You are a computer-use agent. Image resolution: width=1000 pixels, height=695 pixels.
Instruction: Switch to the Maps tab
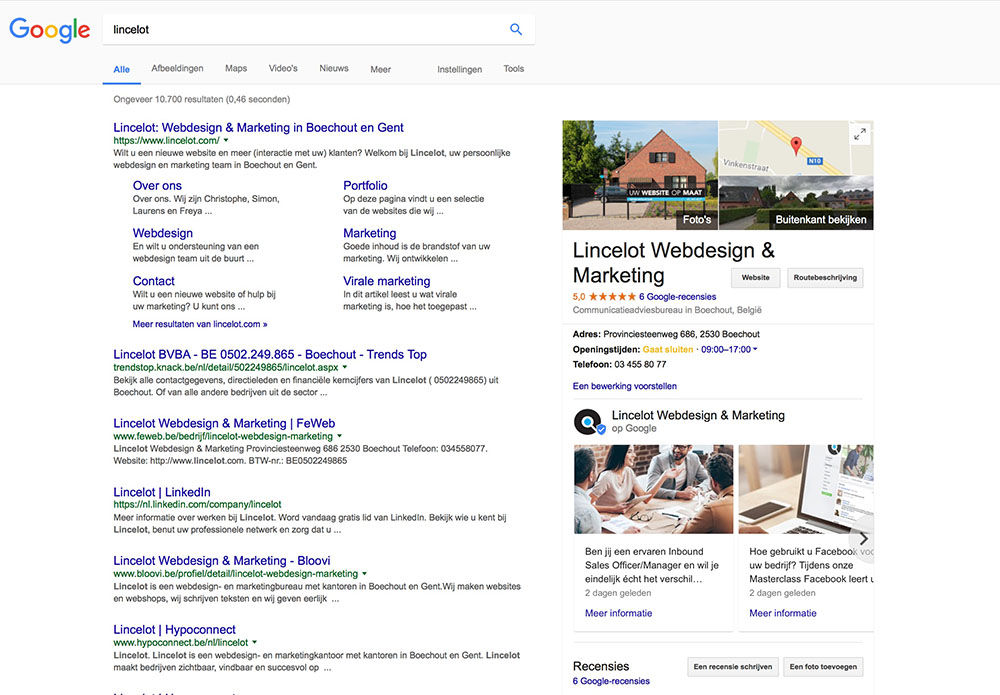pyautogui.click(x=236, y=69)
